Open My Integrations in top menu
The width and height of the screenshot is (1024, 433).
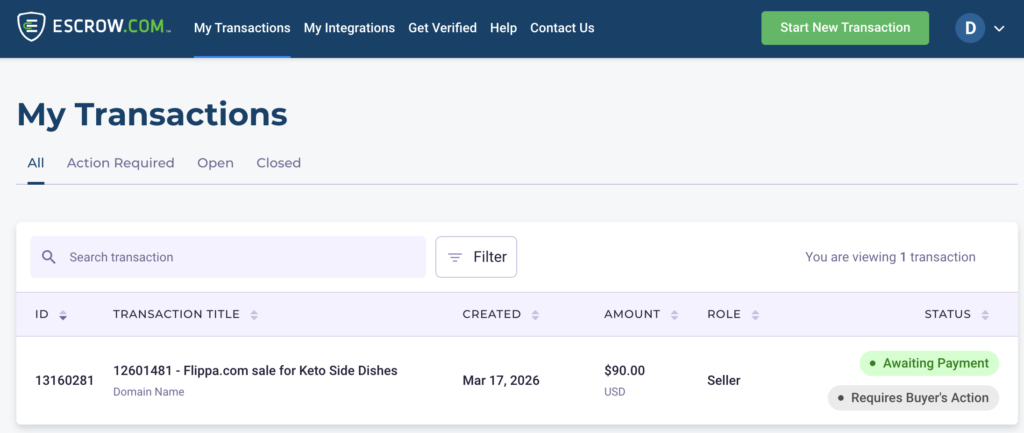pyautogui.click(x=349, y=28)
